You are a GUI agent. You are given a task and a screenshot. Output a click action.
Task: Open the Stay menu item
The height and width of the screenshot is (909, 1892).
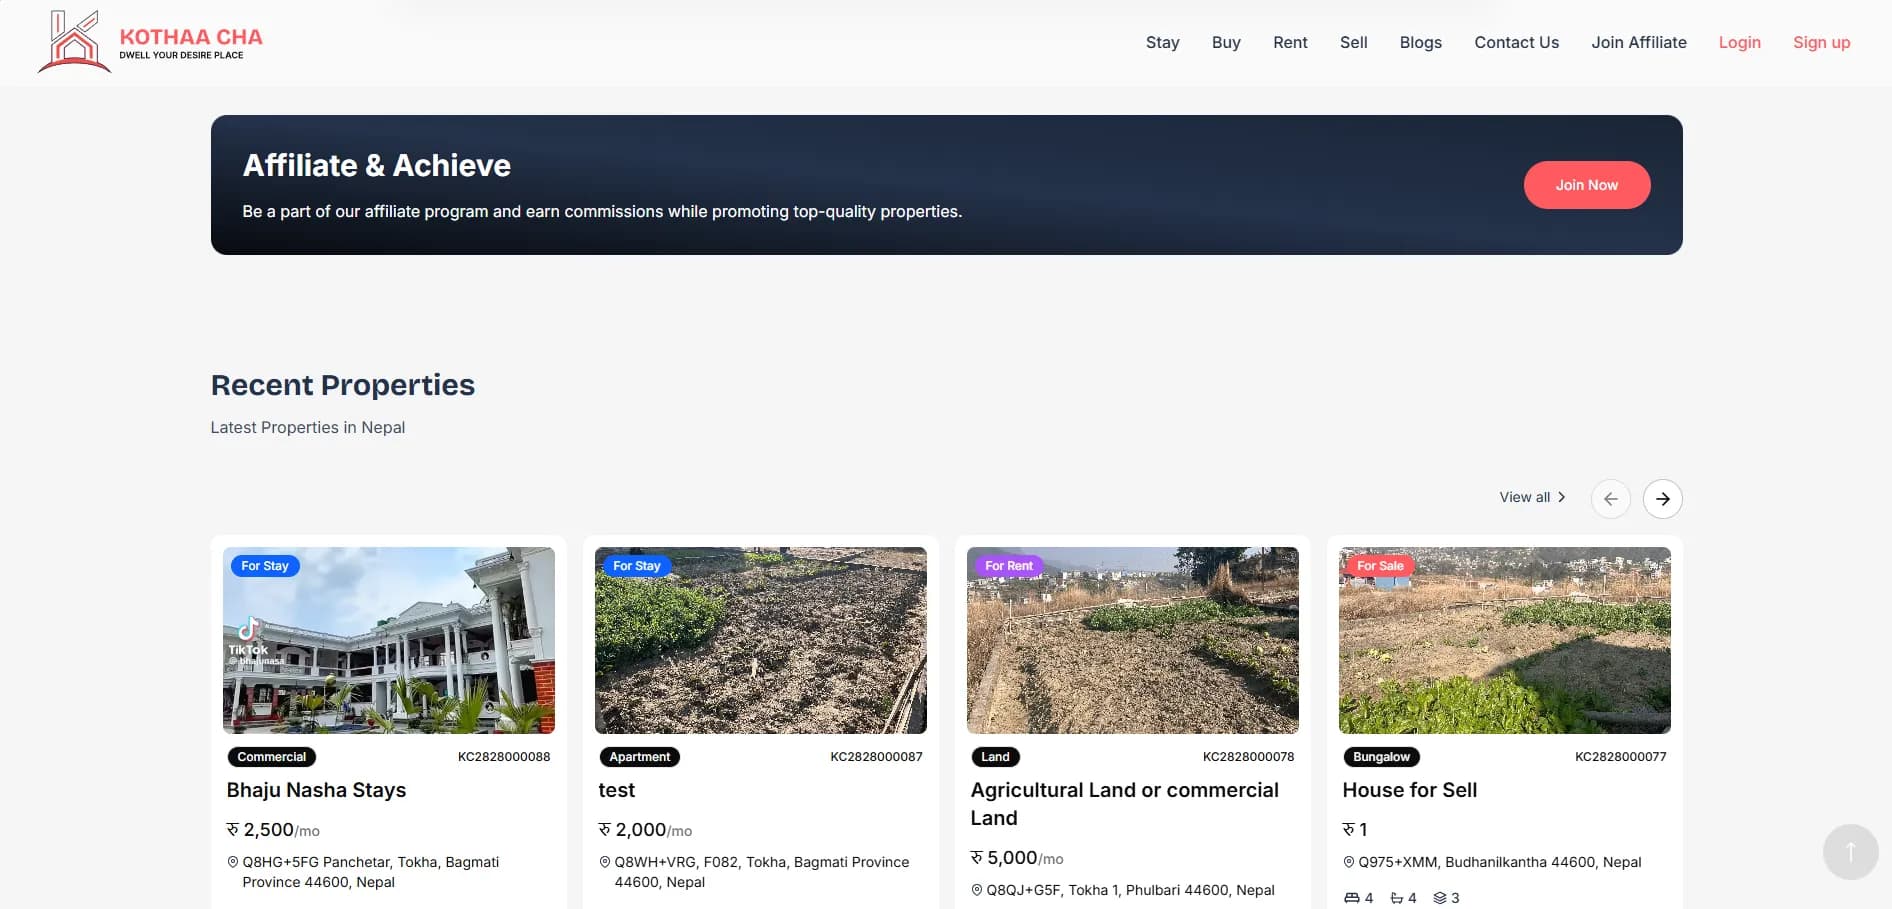point(1162,42)
